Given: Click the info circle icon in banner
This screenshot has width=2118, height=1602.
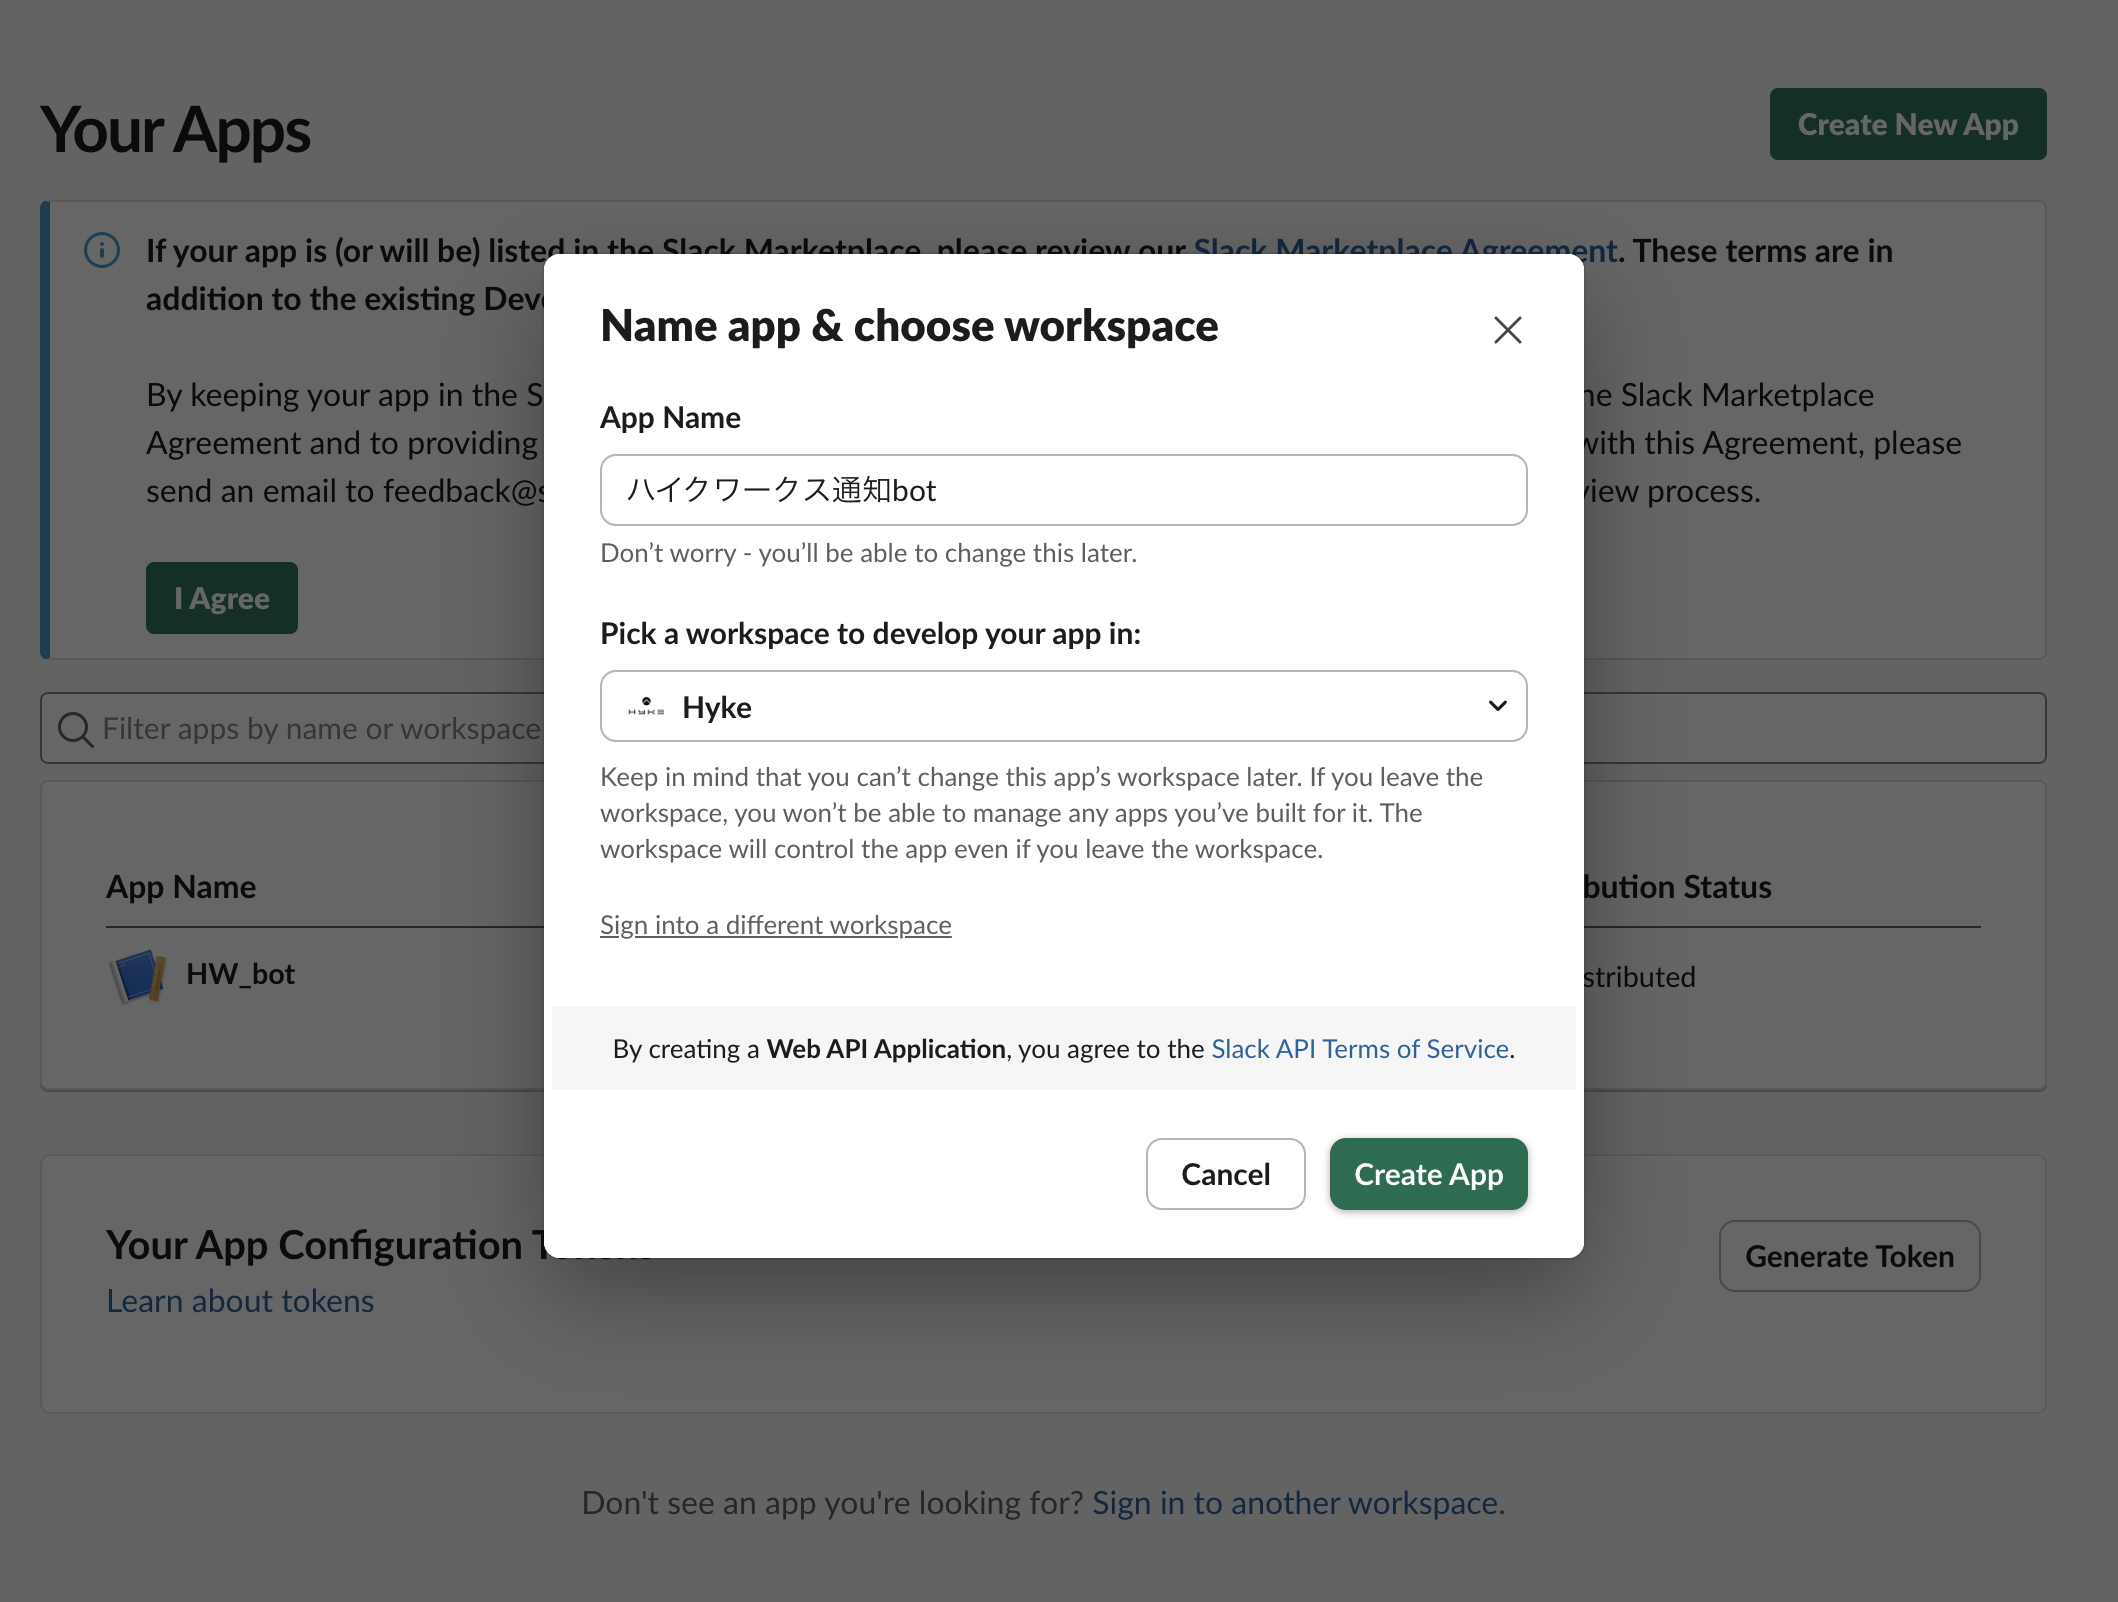Looking at the screenshot, I should coord(102,250).
